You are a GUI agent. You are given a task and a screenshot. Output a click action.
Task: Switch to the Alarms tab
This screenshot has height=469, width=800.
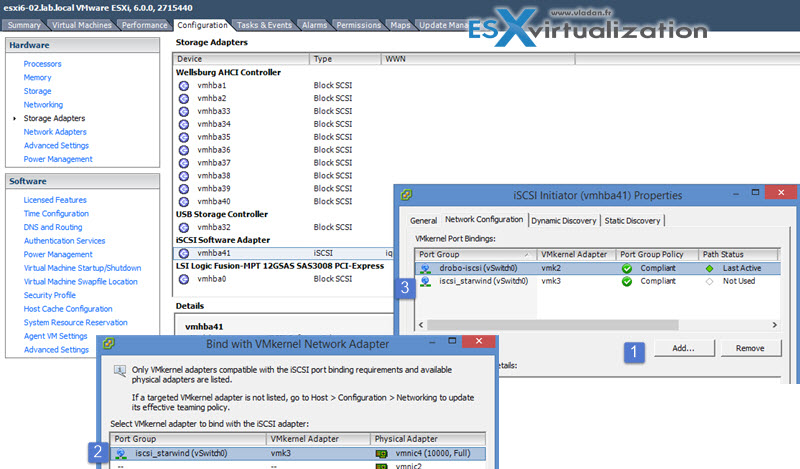[314, 25]
